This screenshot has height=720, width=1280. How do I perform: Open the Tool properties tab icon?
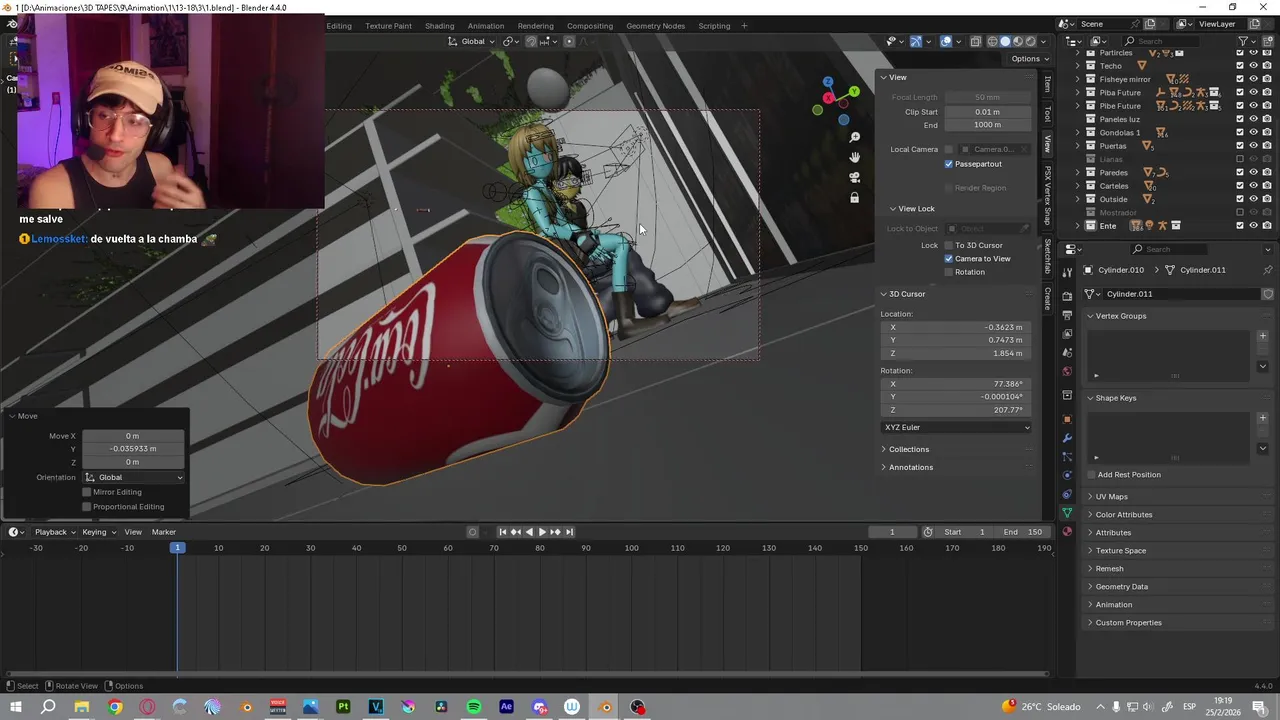pos(1067,272)
